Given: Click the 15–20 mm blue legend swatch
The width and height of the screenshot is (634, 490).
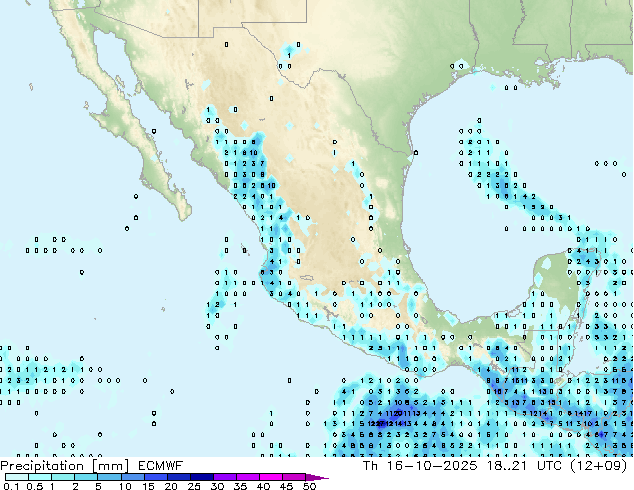Looking at the screenshot, I should coord(155,477).
